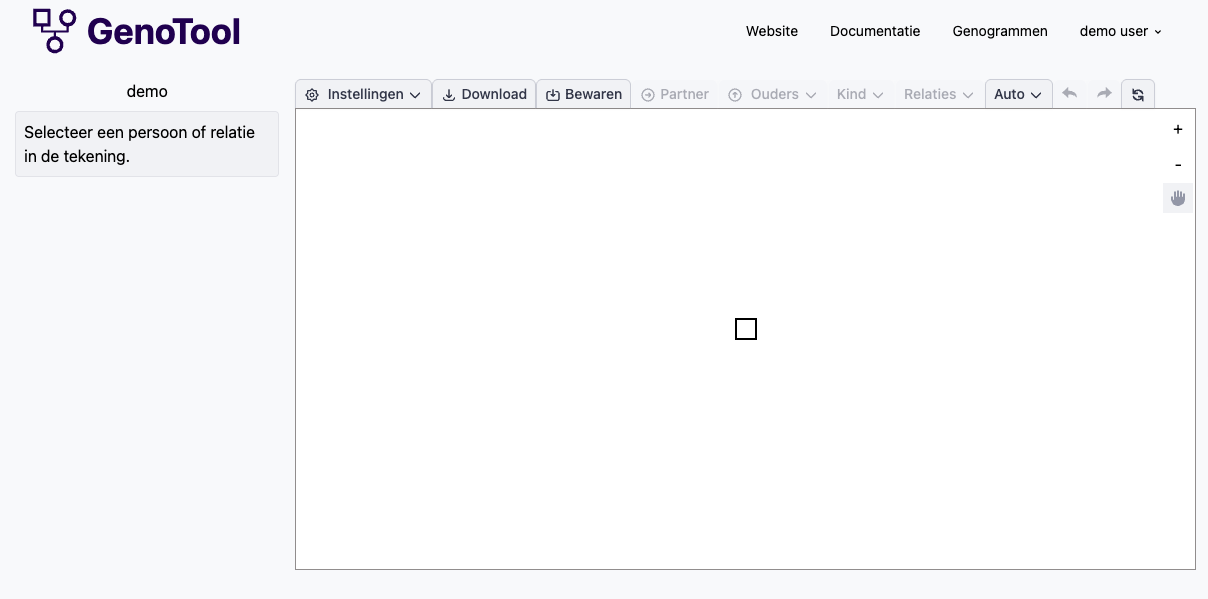Expand the Auto layout dropdown
This screenshot has width=1208, height=599.
pyautogui.click(x=1018, y=94)
